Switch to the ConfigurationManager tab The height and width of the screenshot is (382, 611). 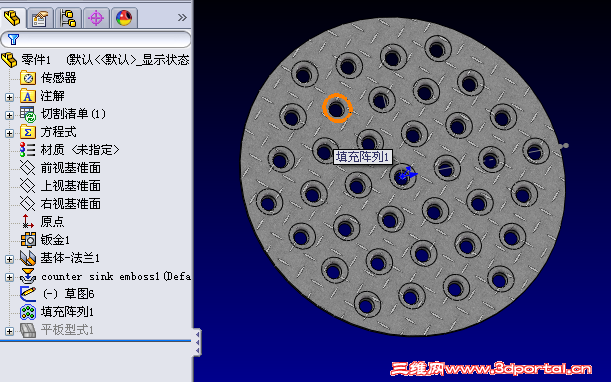[68, 18]
